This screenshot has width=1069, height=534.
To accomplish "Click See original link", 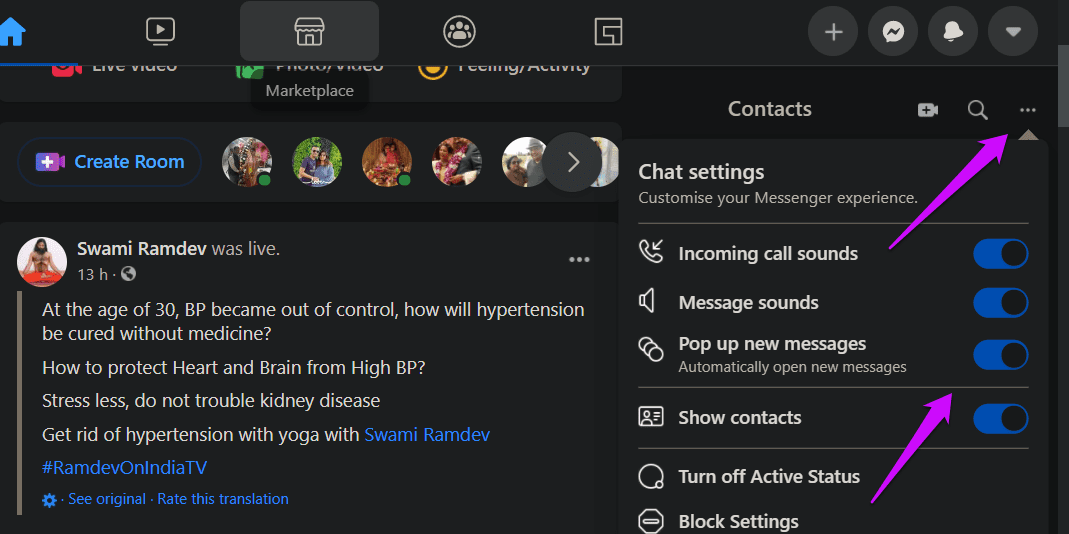I will pyautogui.click(x=107, y=499).
